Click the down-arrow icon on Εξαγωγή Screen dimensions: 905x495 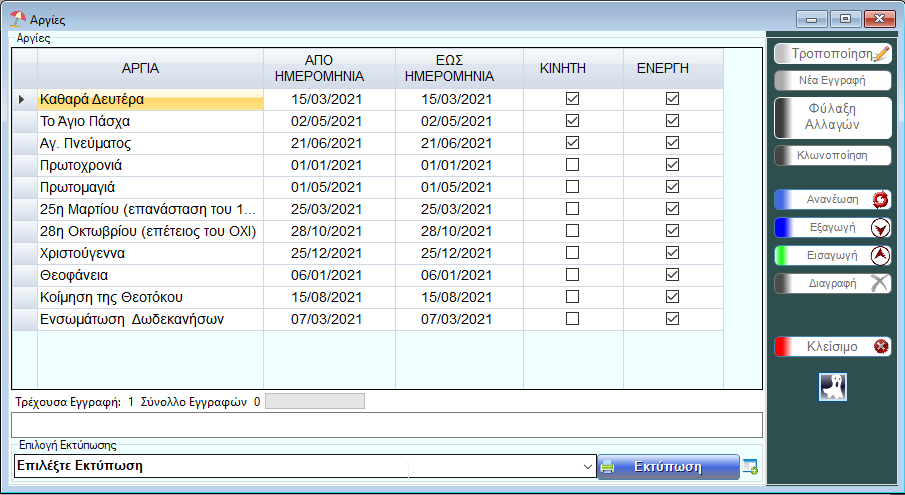pos(880,227)
